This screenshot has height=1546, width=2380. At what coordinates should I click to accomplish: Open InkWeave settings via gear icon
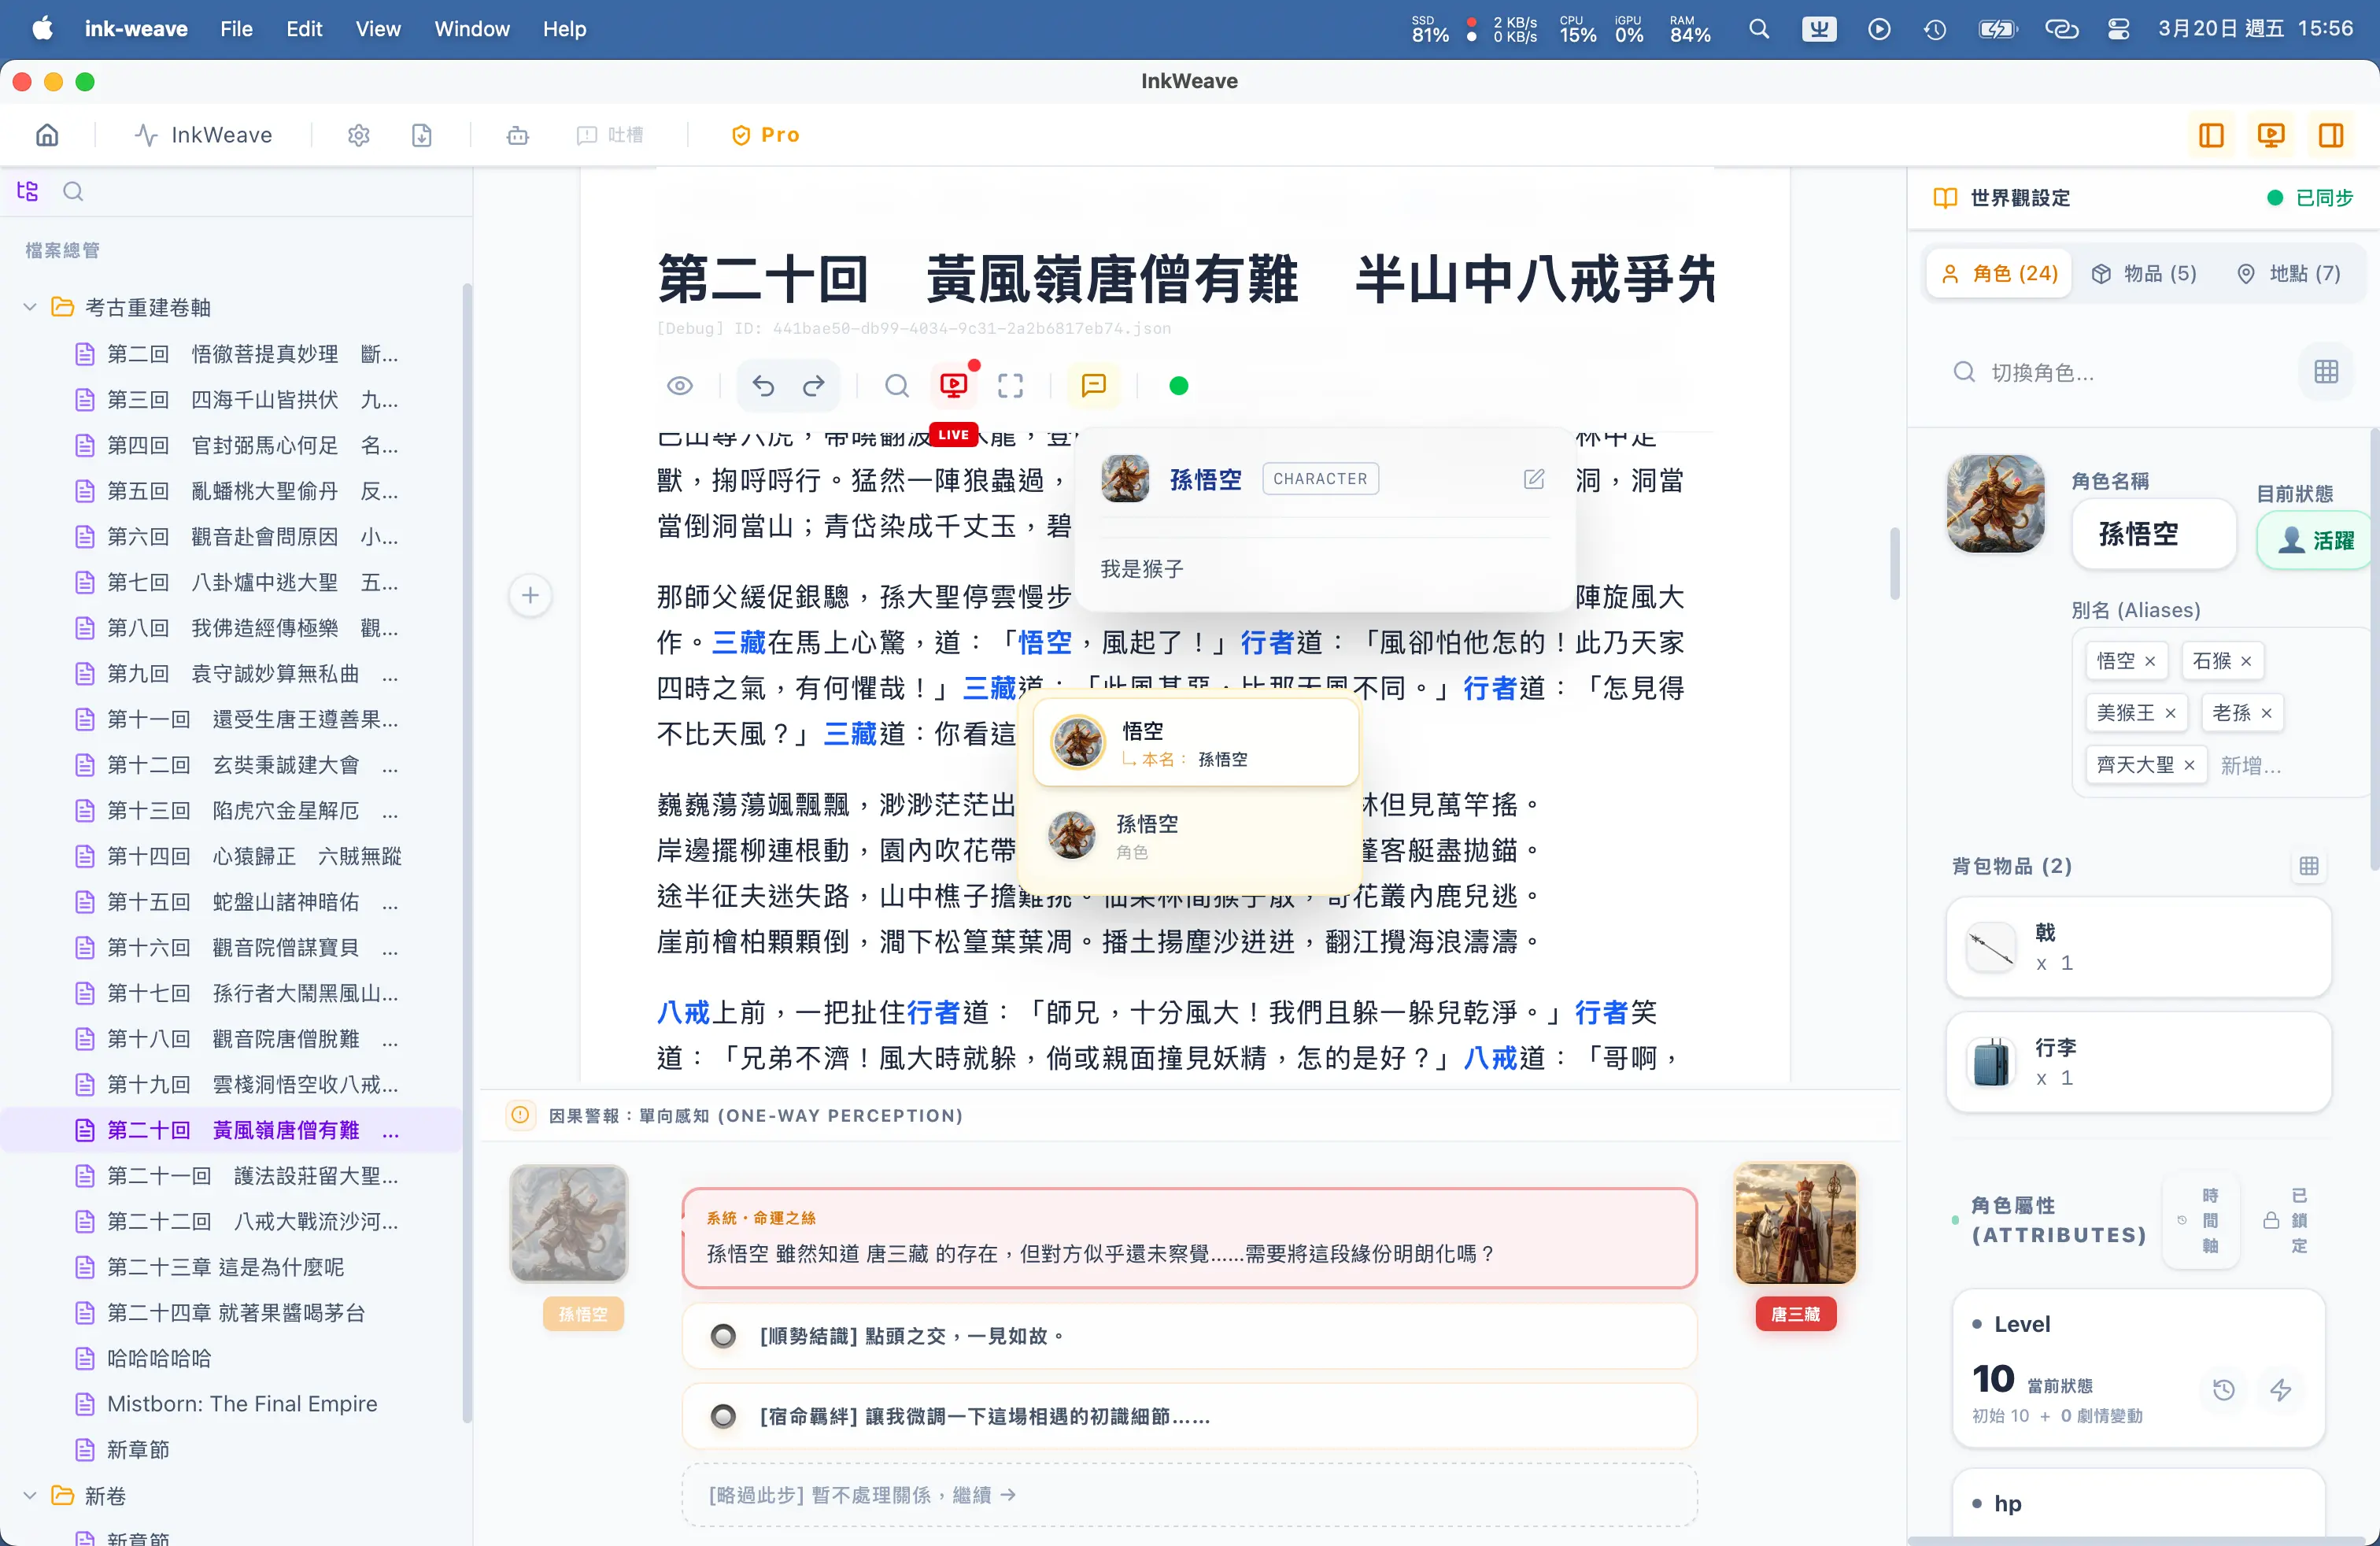click(x=358, y=135)
